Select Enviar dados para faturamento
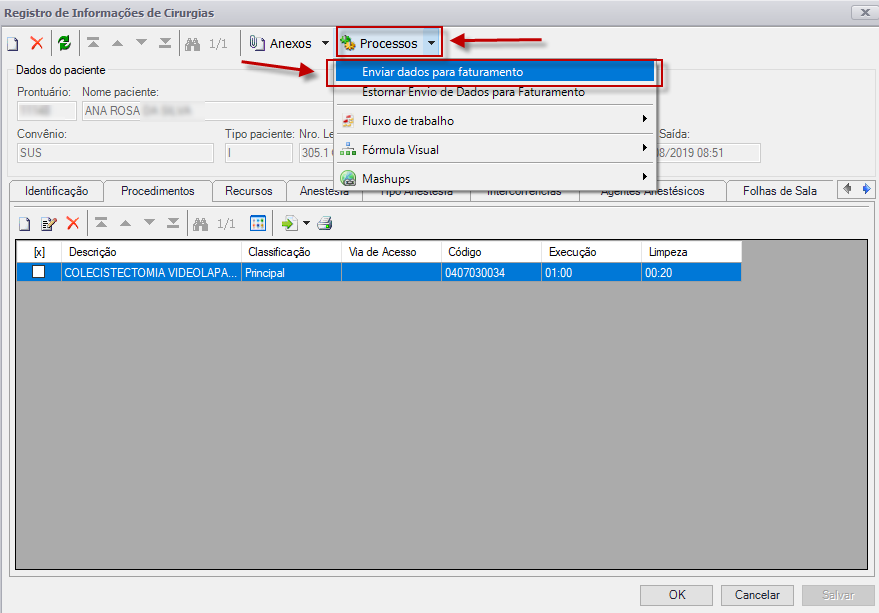This screenshot has height=613, width=879. (494, 72)
